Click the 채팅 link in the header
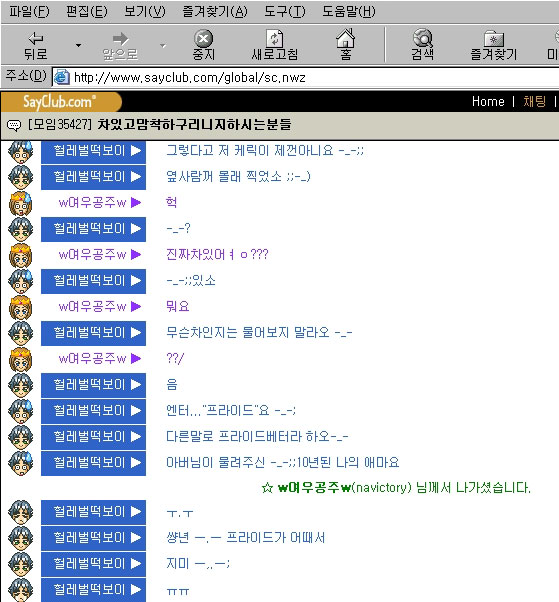559x602 pixels. click(x=534, y=101)
